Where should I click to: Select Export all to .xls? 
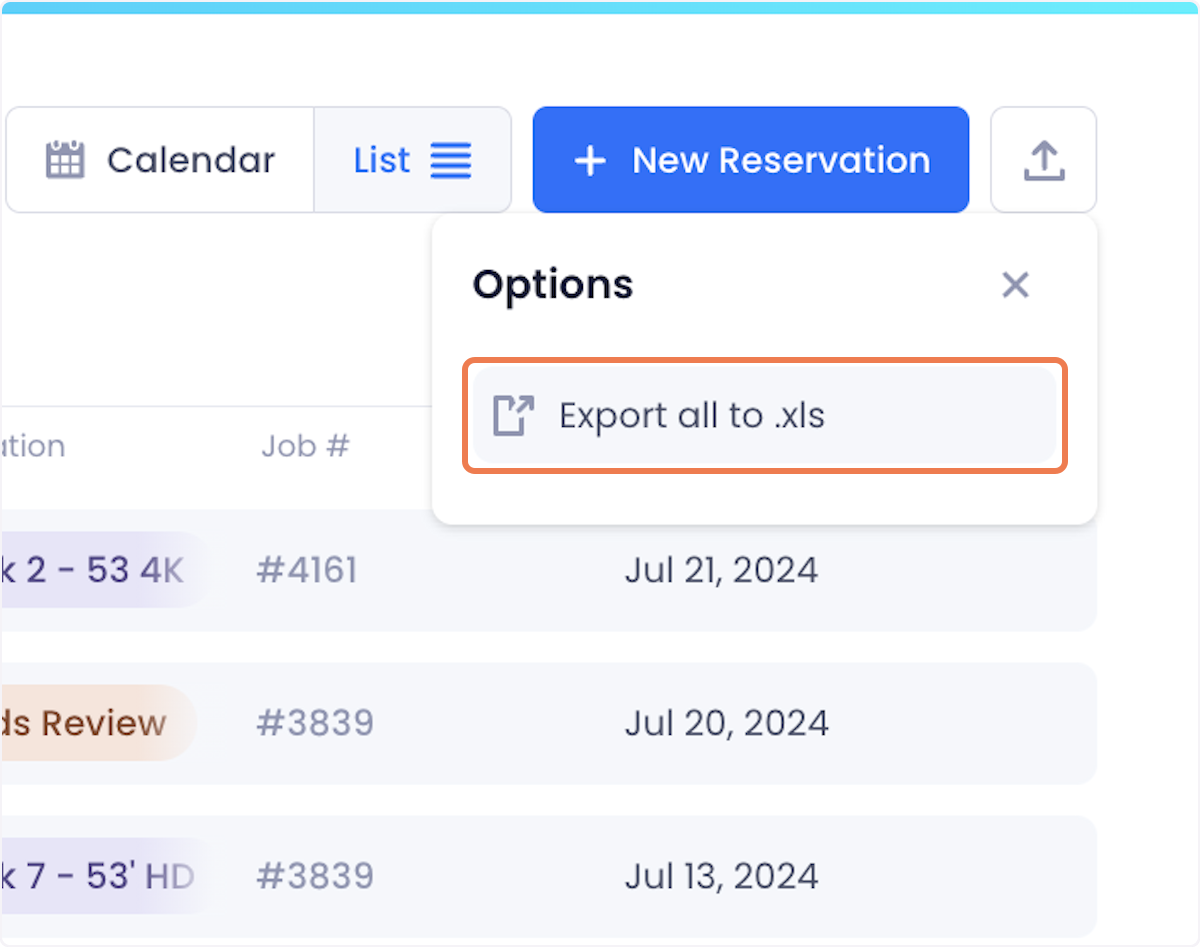point(765,415)
